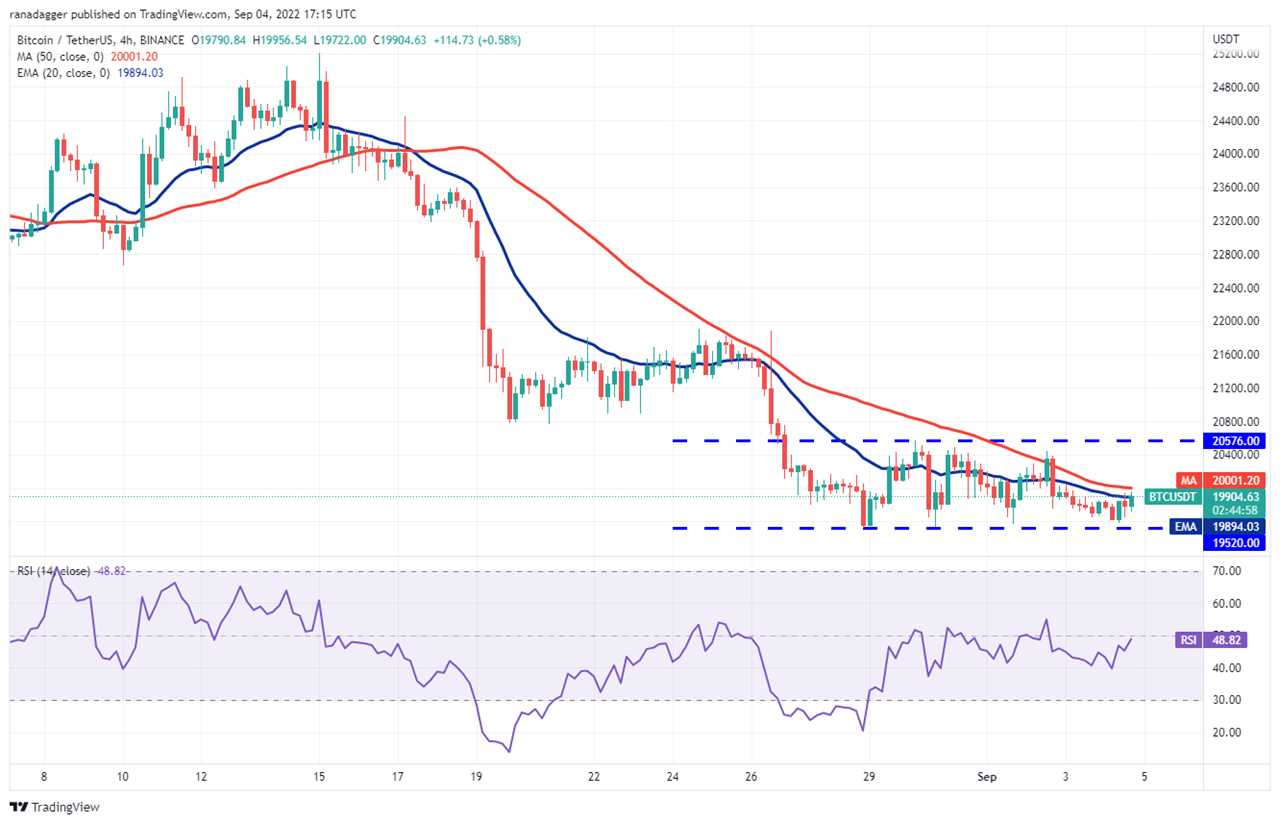Click the 23200.00 price axis label
The width and height of the screenshot is (1280, 824).
(x=1238, y=221)
